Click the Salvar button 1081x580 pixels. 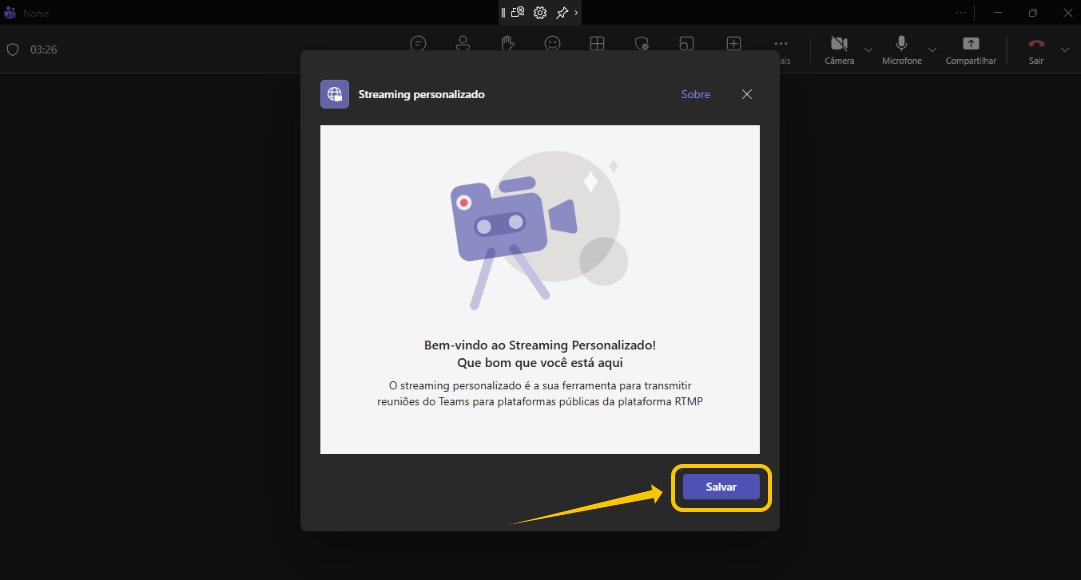point(721,487)
